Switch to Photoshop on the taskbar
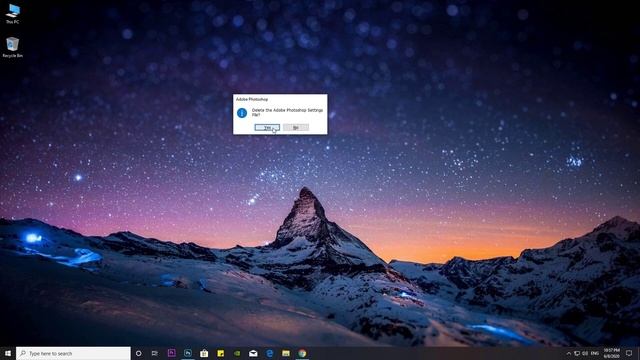Image resolution: width=640 pixels, height=360 pixels. 188,353
